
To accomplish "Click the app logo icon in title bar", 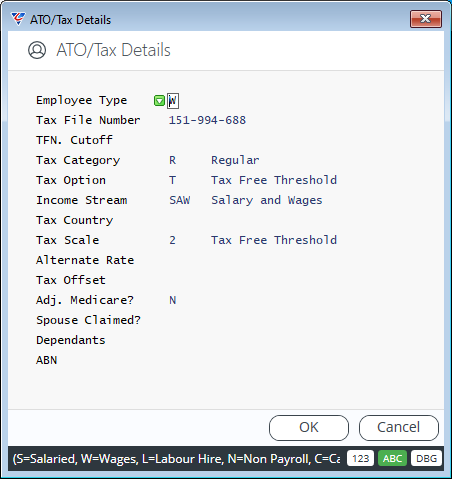I will click(18, 19).
